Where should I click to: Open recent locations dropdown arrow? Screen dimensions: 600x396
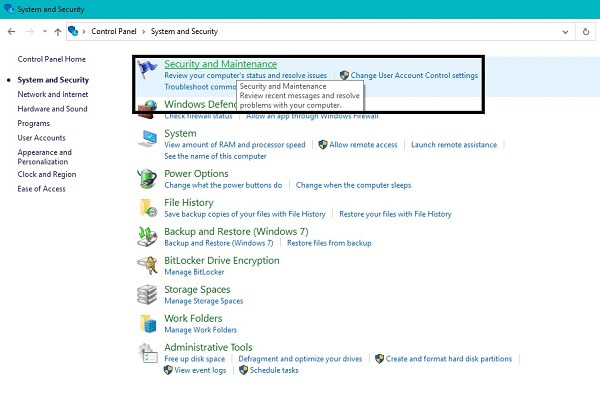pos(45,31)
